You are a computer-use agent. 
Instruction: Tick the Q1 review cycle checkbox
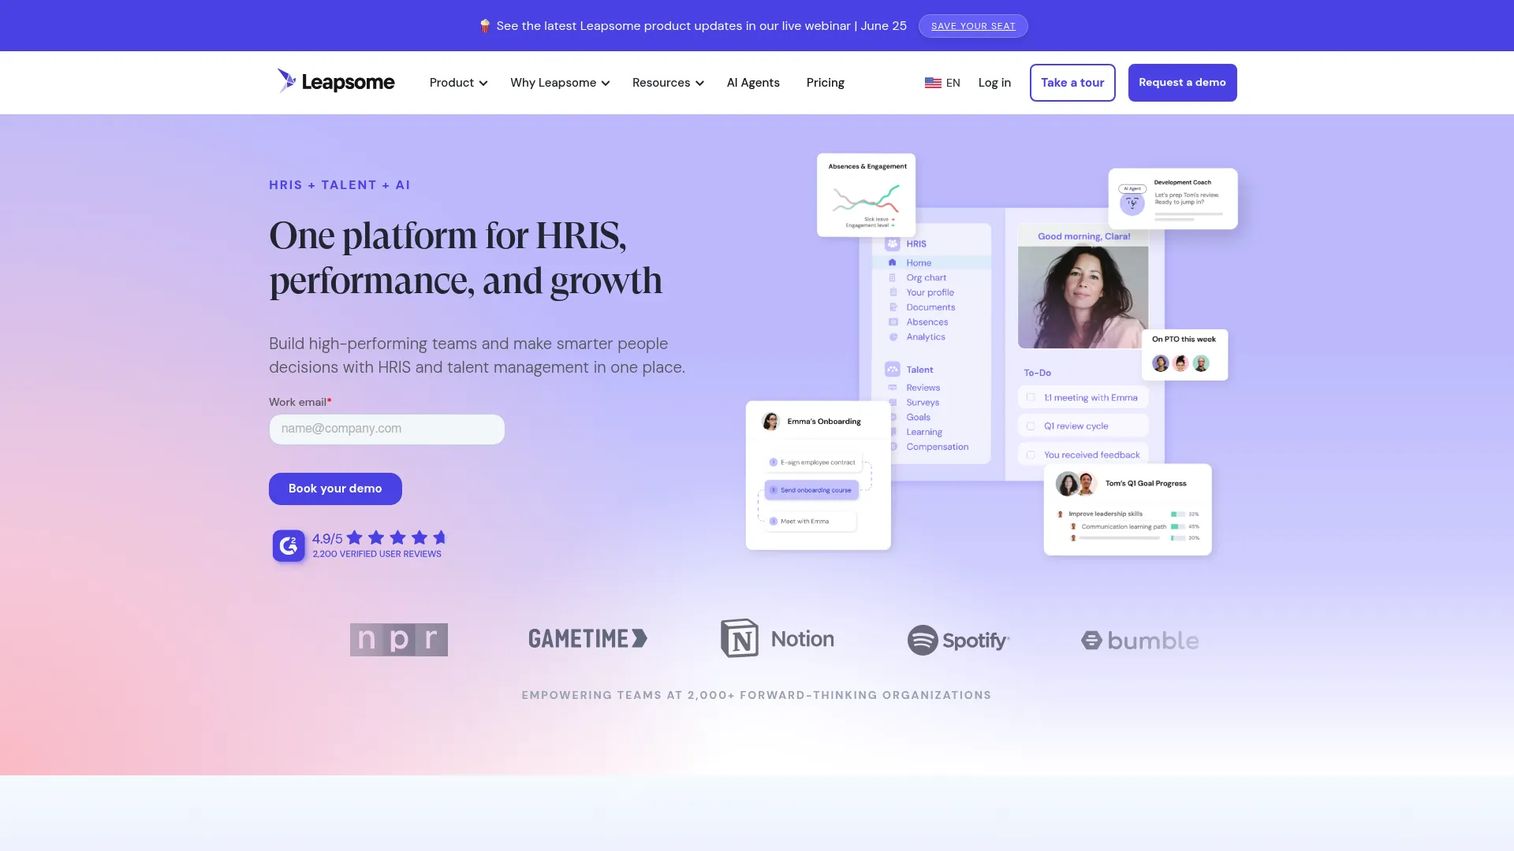[x=1031, y=426]
